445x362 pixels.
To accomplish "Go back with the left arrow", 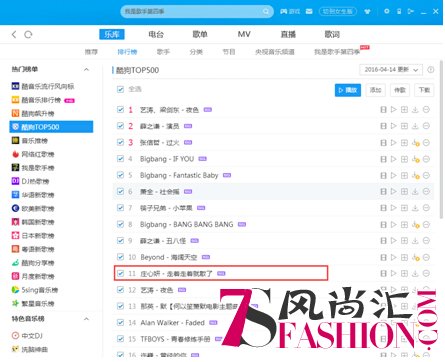I will point(14,34).
